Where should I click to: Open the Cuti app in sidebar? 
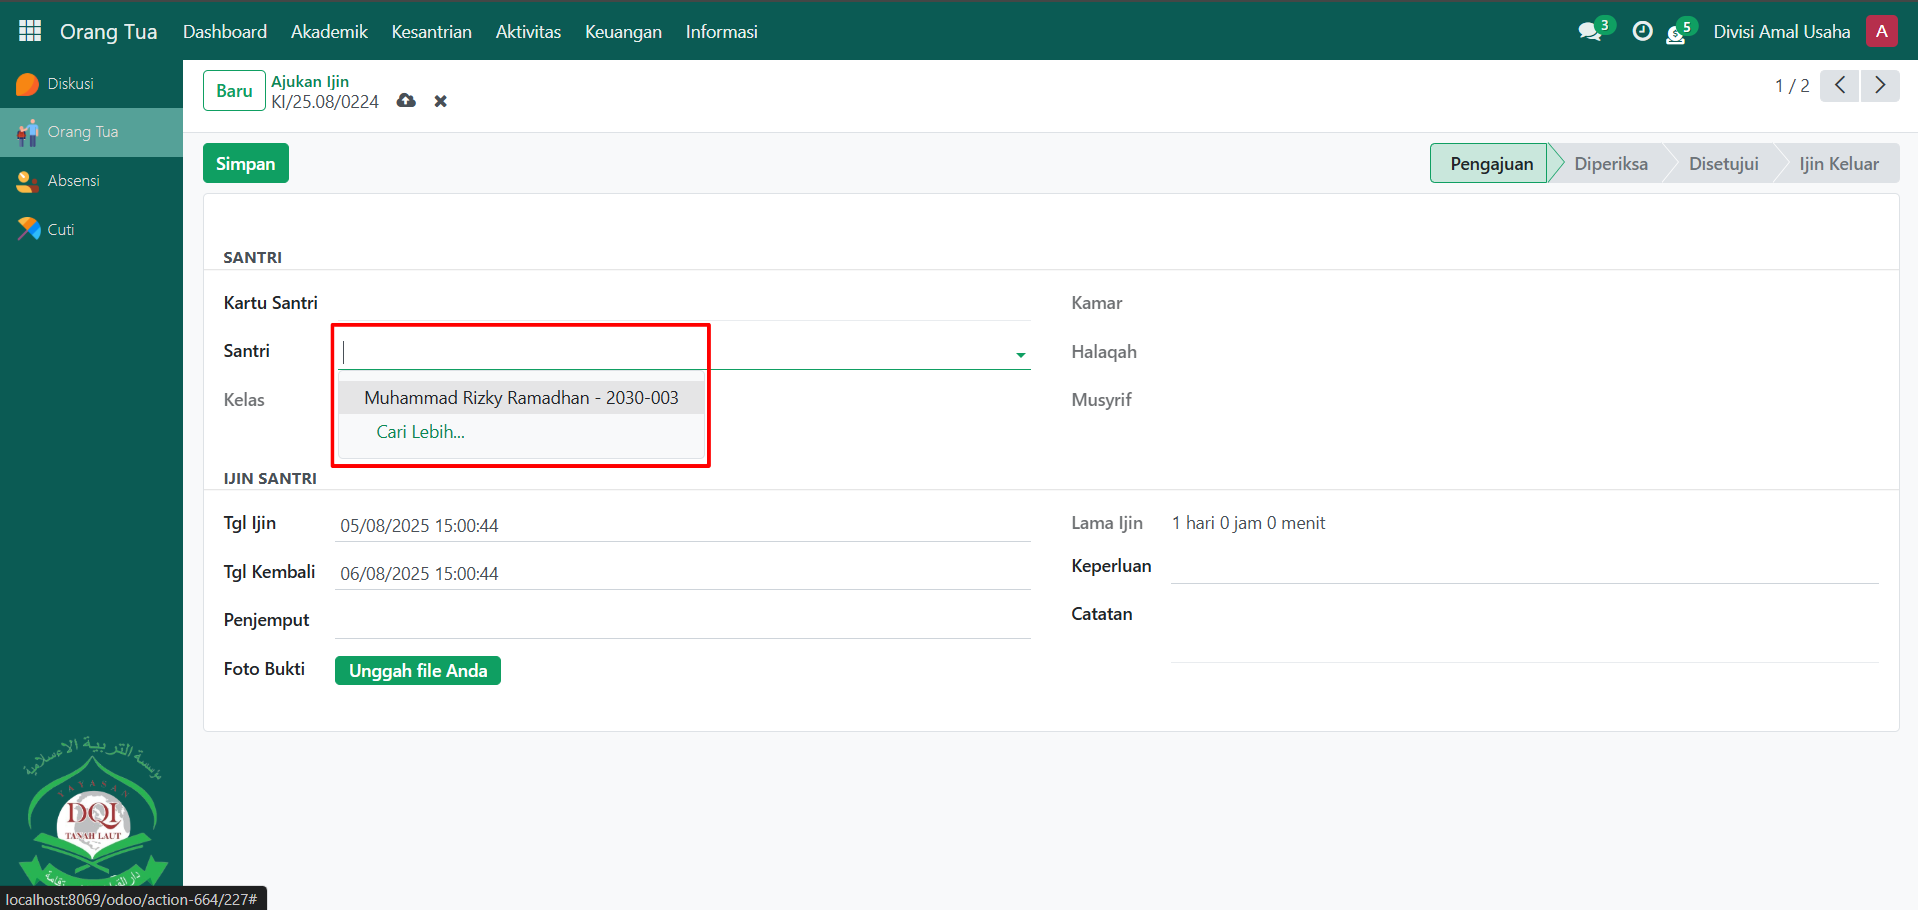(60, 229)
